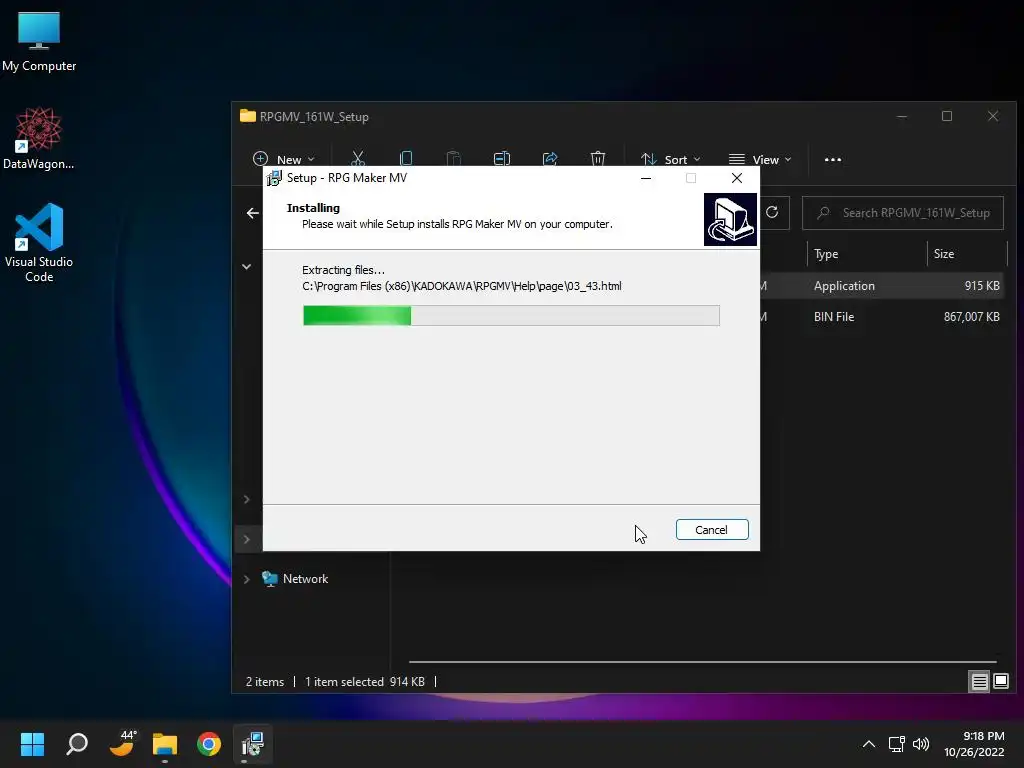Collapse the expanded navigation pane section

pyautogui.click(x=246, y=266)
